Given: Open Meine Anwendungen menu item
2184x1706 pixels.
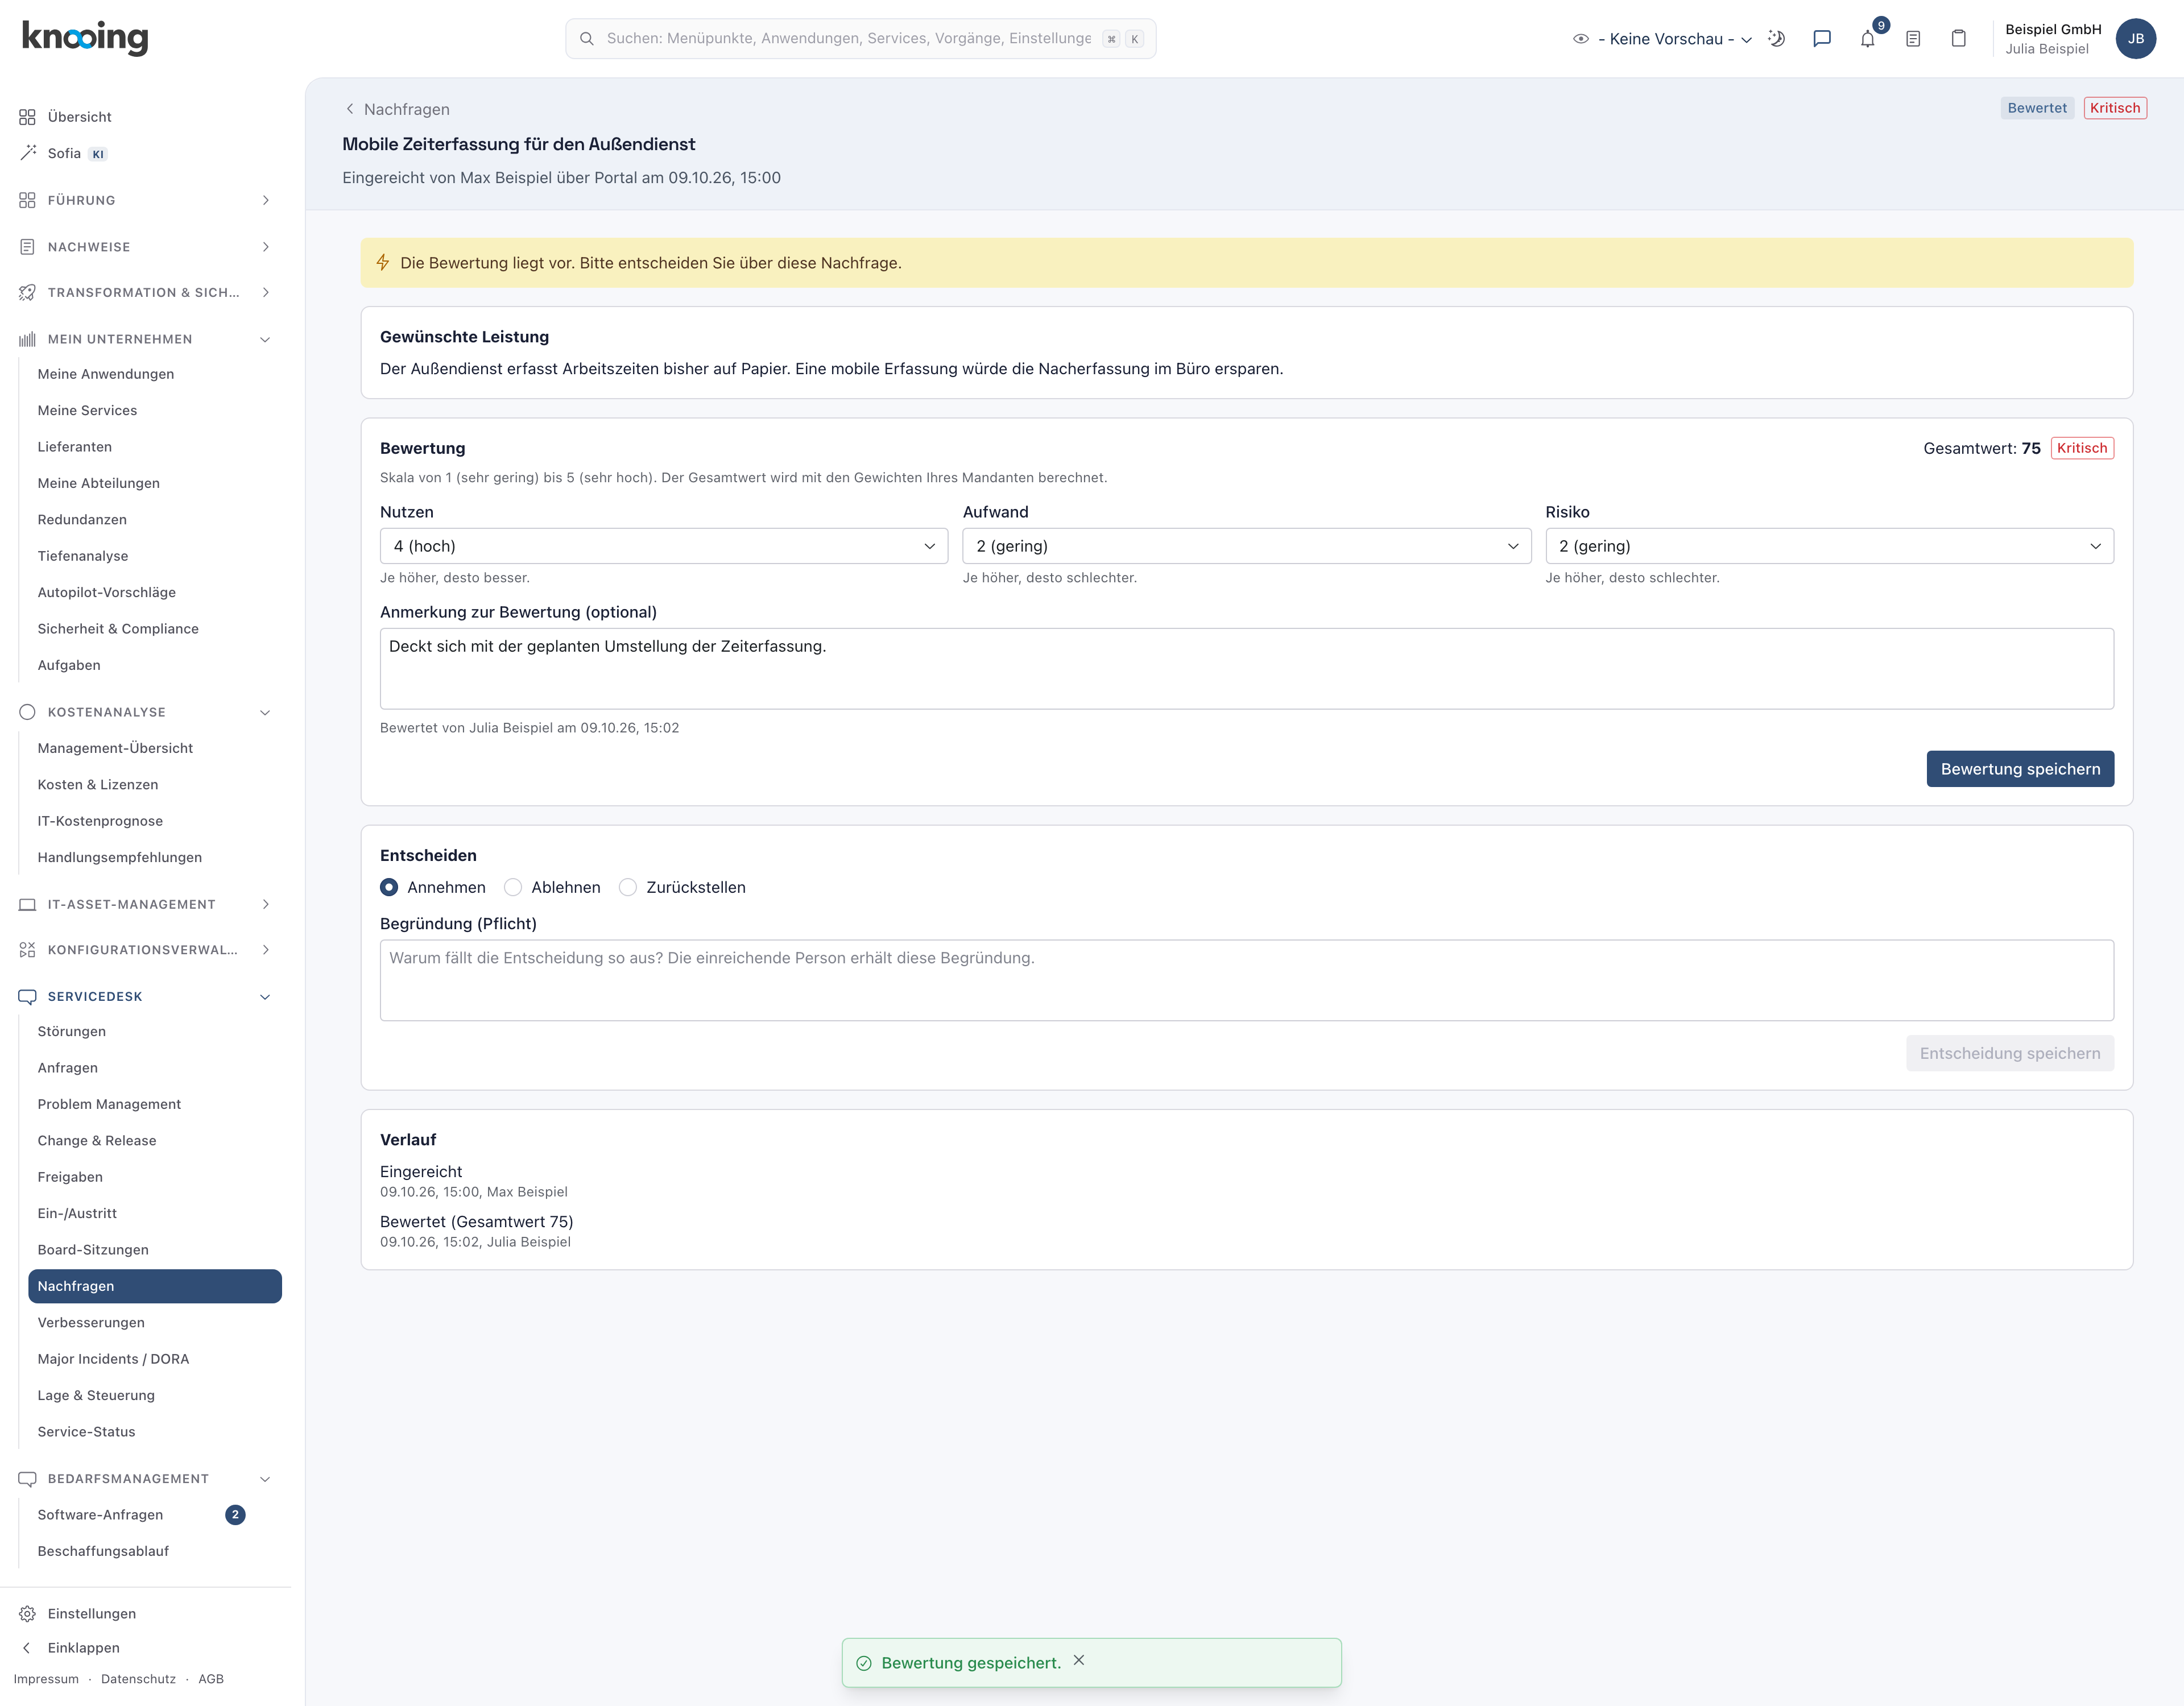Looking at the screenshot, I should click(106, 374).
